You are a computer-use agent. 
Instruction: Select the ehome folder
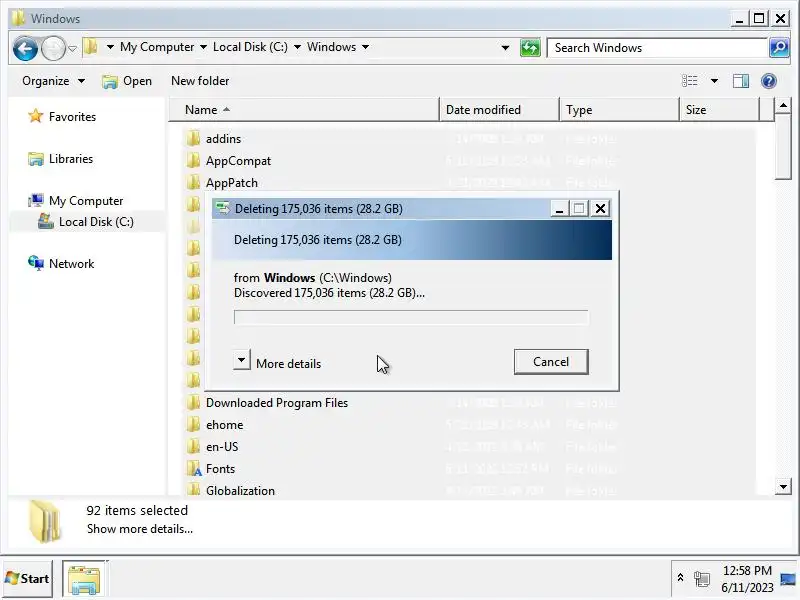tap(224, 425)
